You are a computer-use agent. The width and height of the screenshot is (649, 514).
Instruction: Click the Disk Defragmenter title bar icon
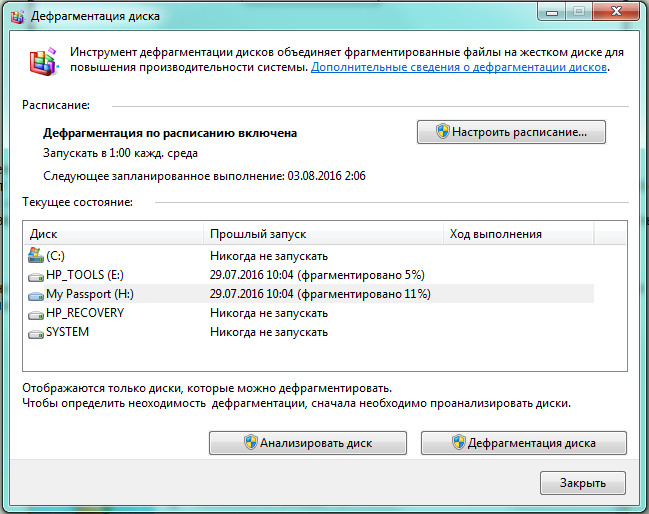point(17,16)
